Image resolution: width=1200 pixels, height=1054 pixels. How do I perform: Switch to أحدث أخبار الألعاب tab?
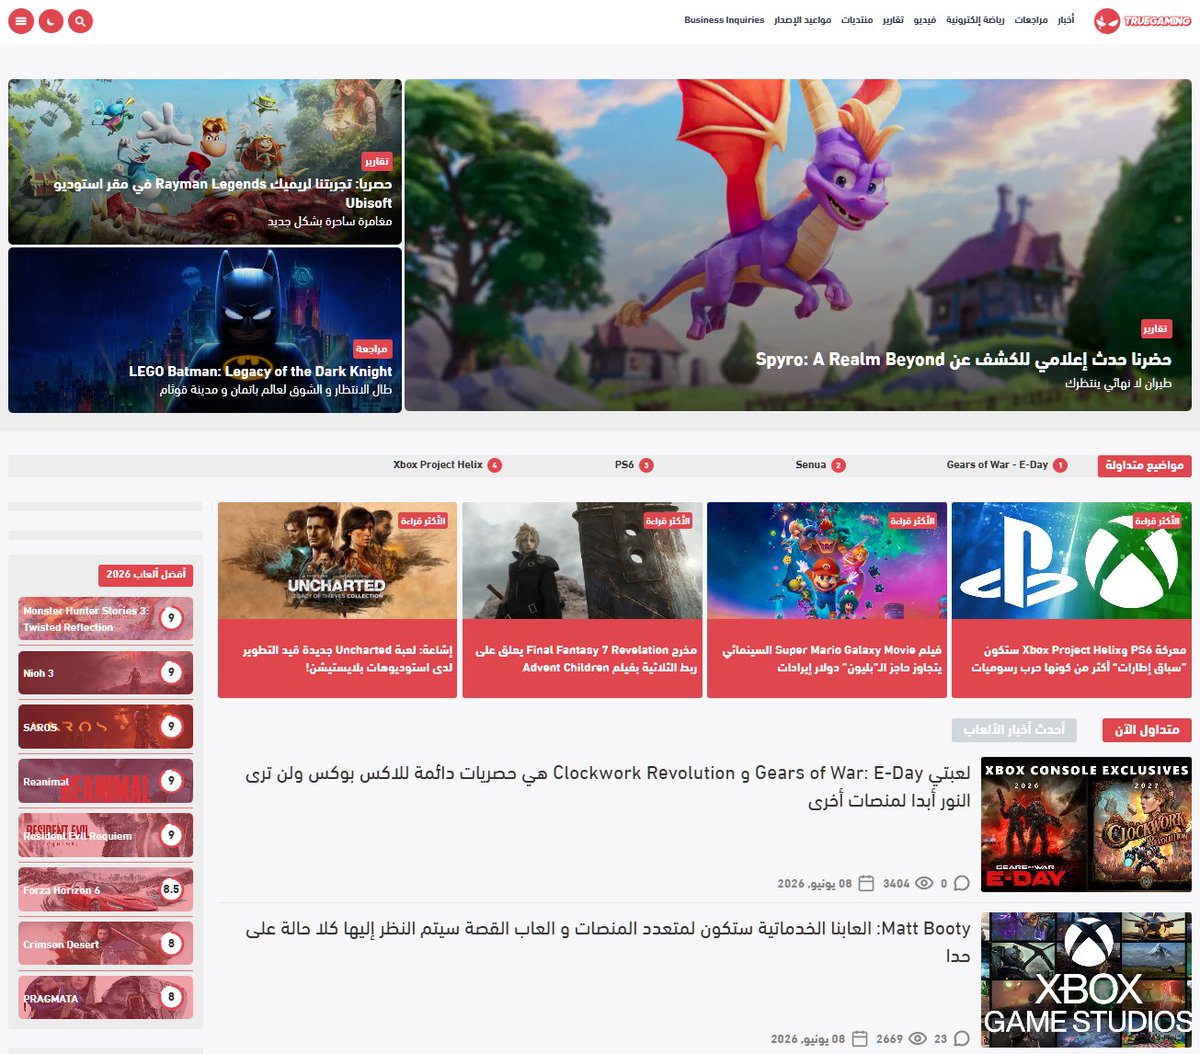[1014, 730]
